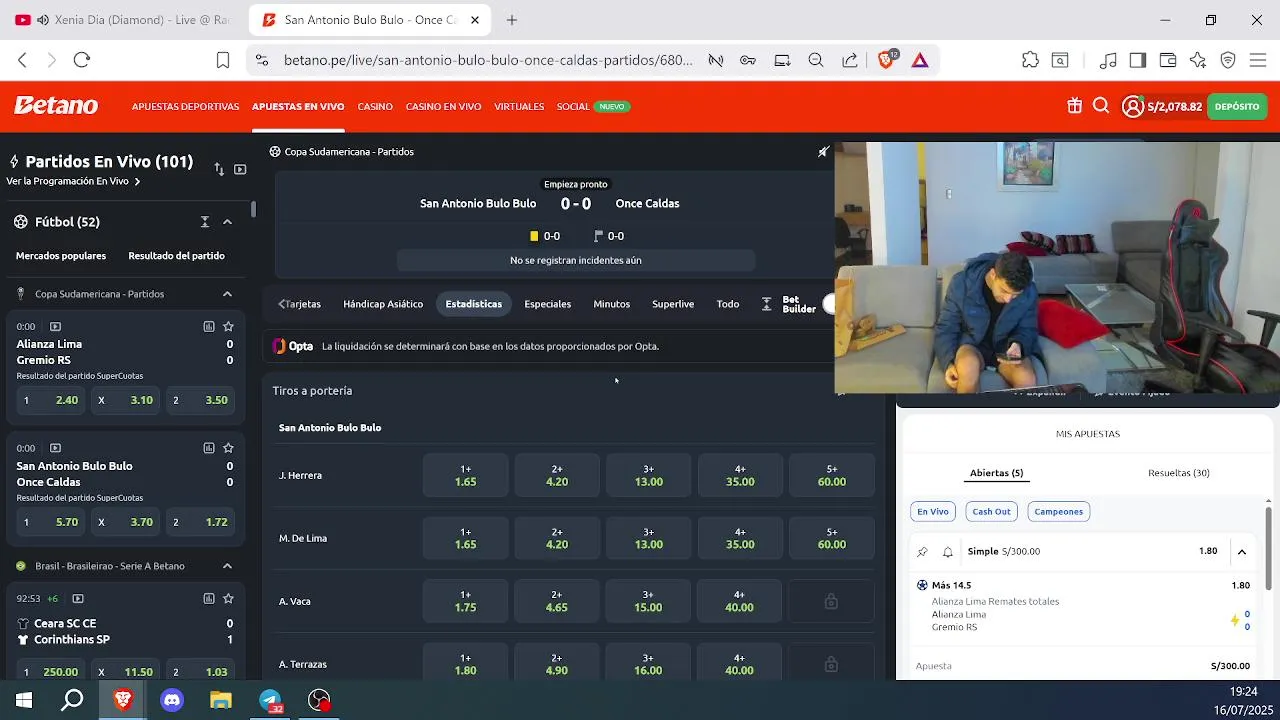Select Resultado del partido filter

click(x=176, y=256)
